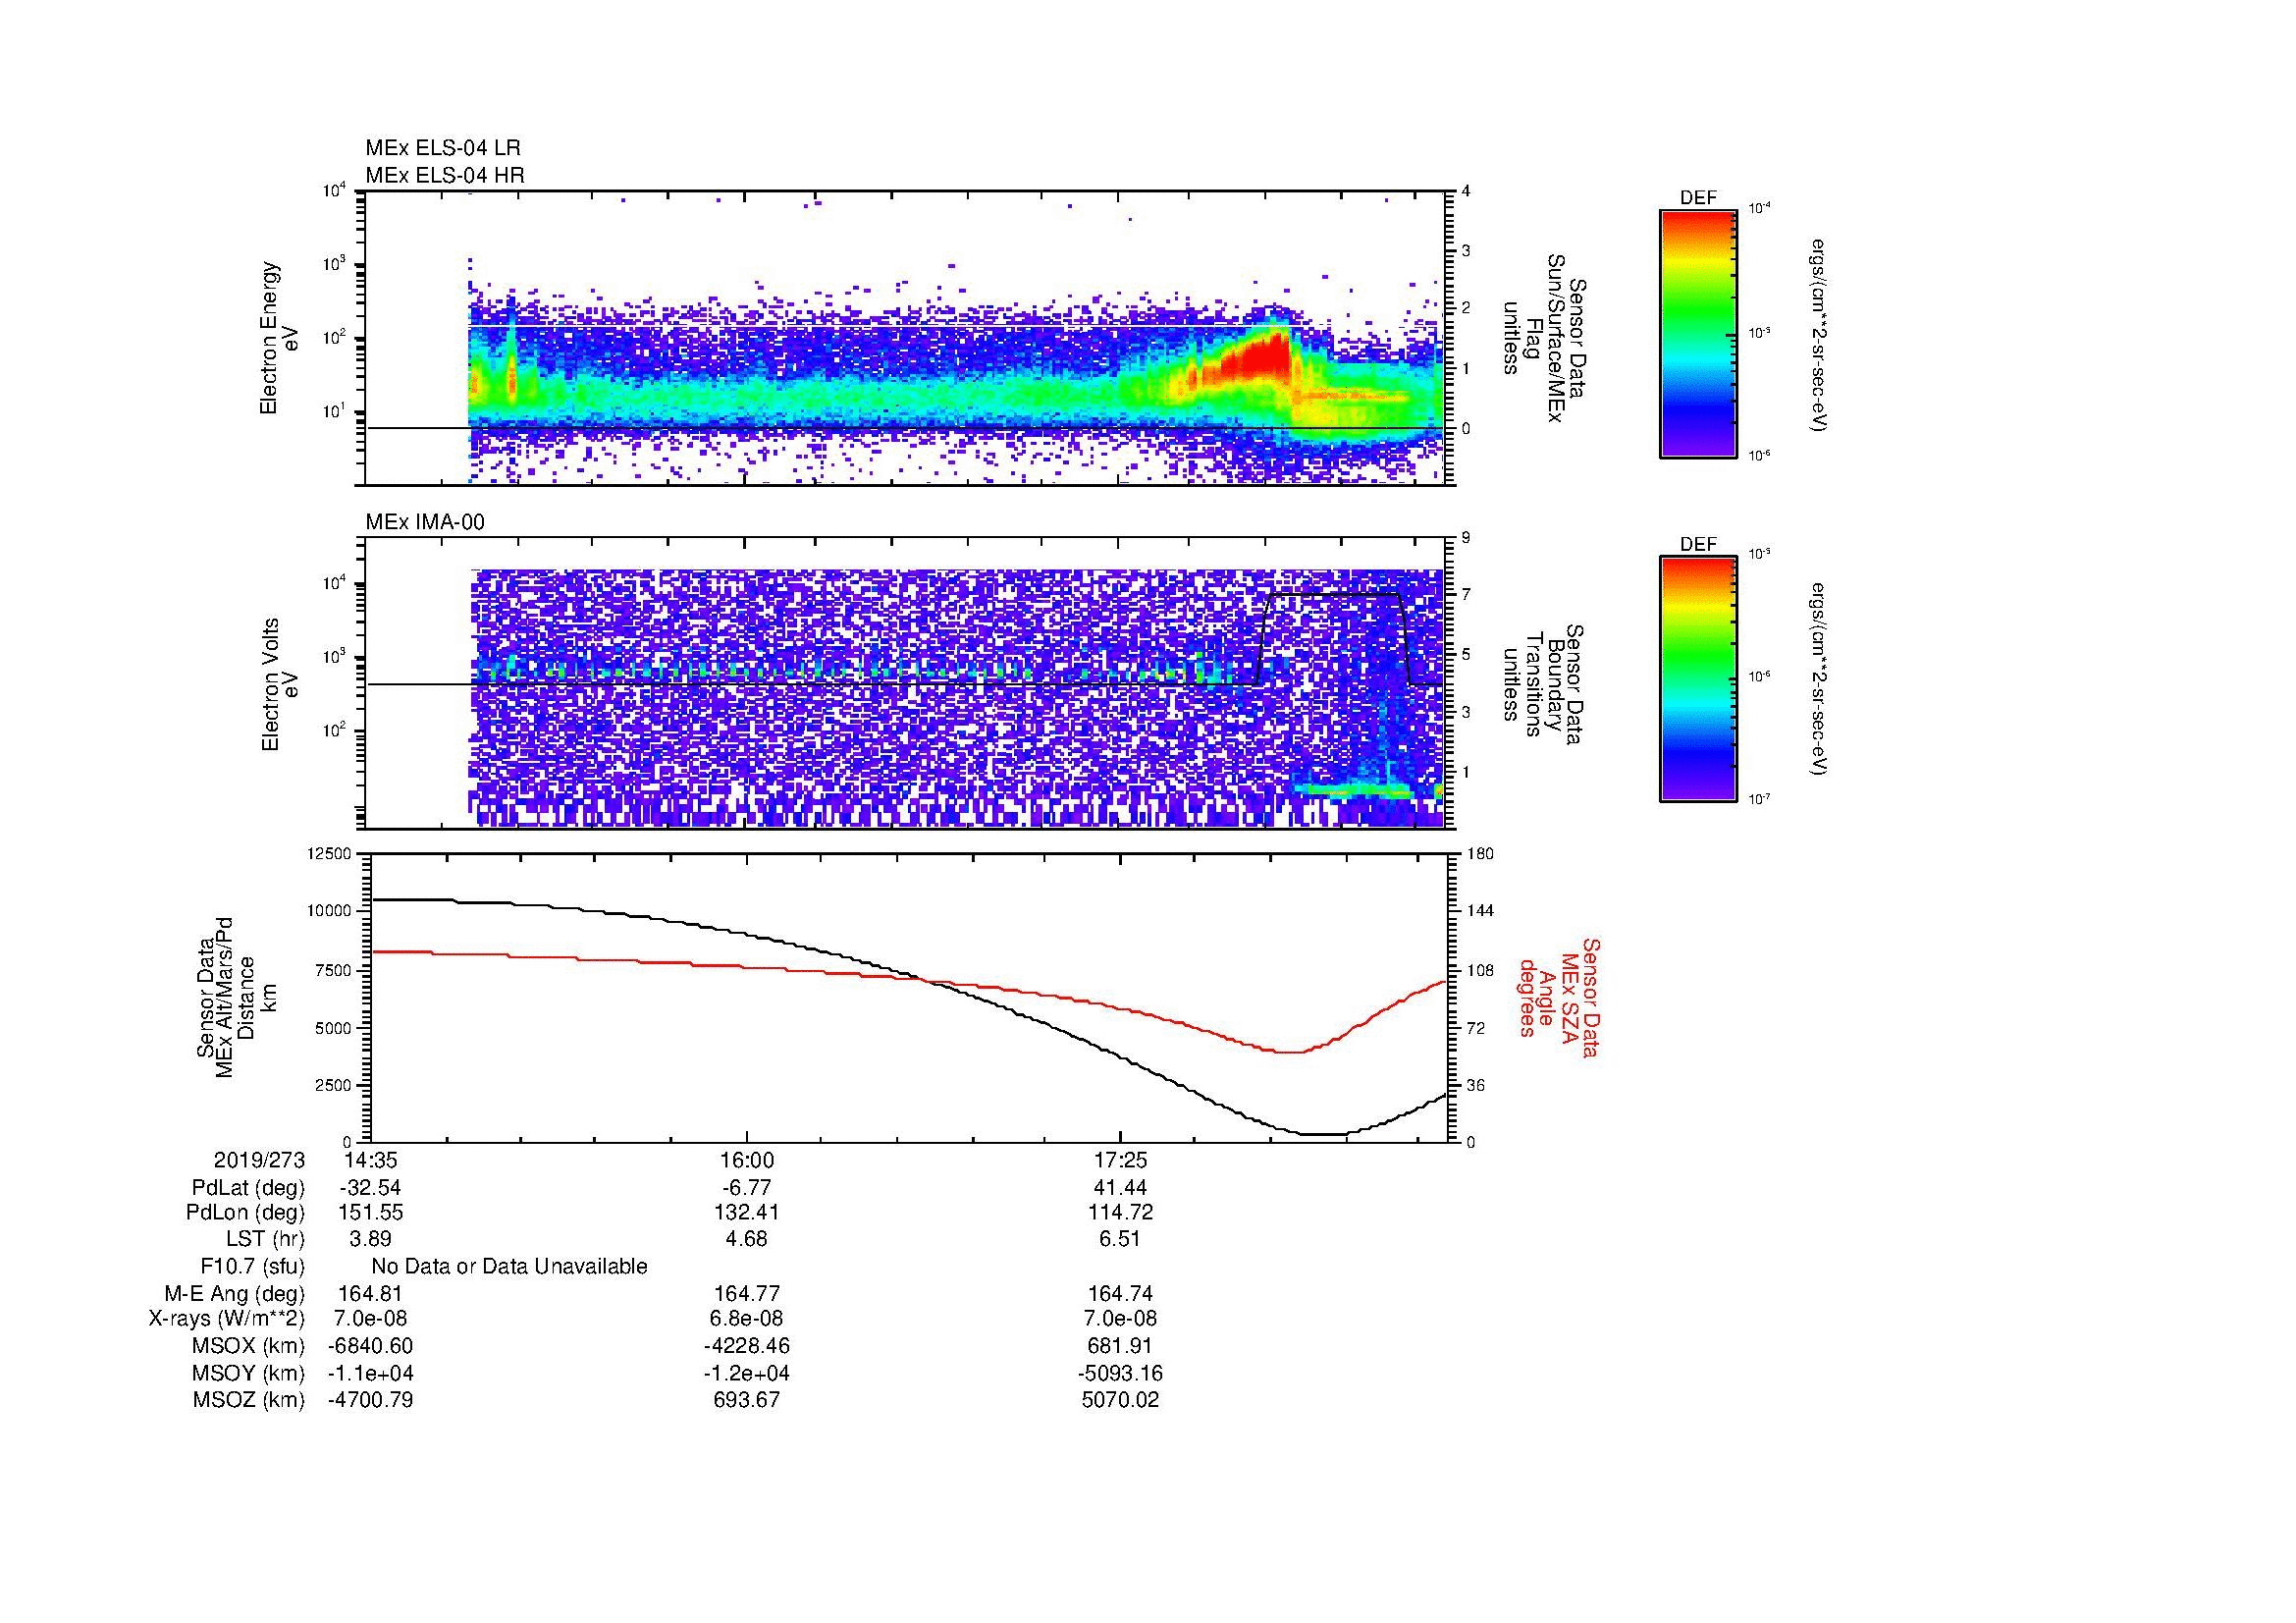
Task: Click the PdLon value '114.72'
Action: [x=1121, y=1213]
